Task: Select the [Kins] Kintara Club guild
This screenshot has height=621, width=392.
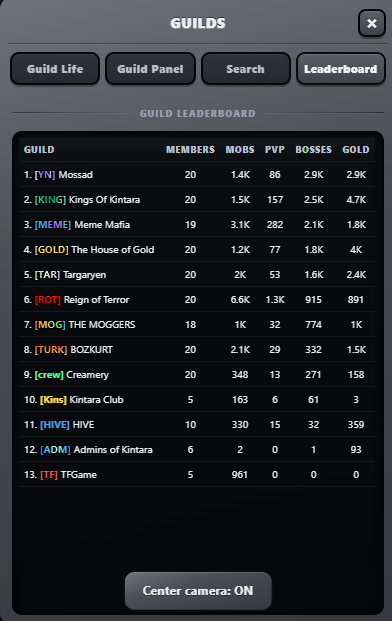Action: (x=197, y=399)
